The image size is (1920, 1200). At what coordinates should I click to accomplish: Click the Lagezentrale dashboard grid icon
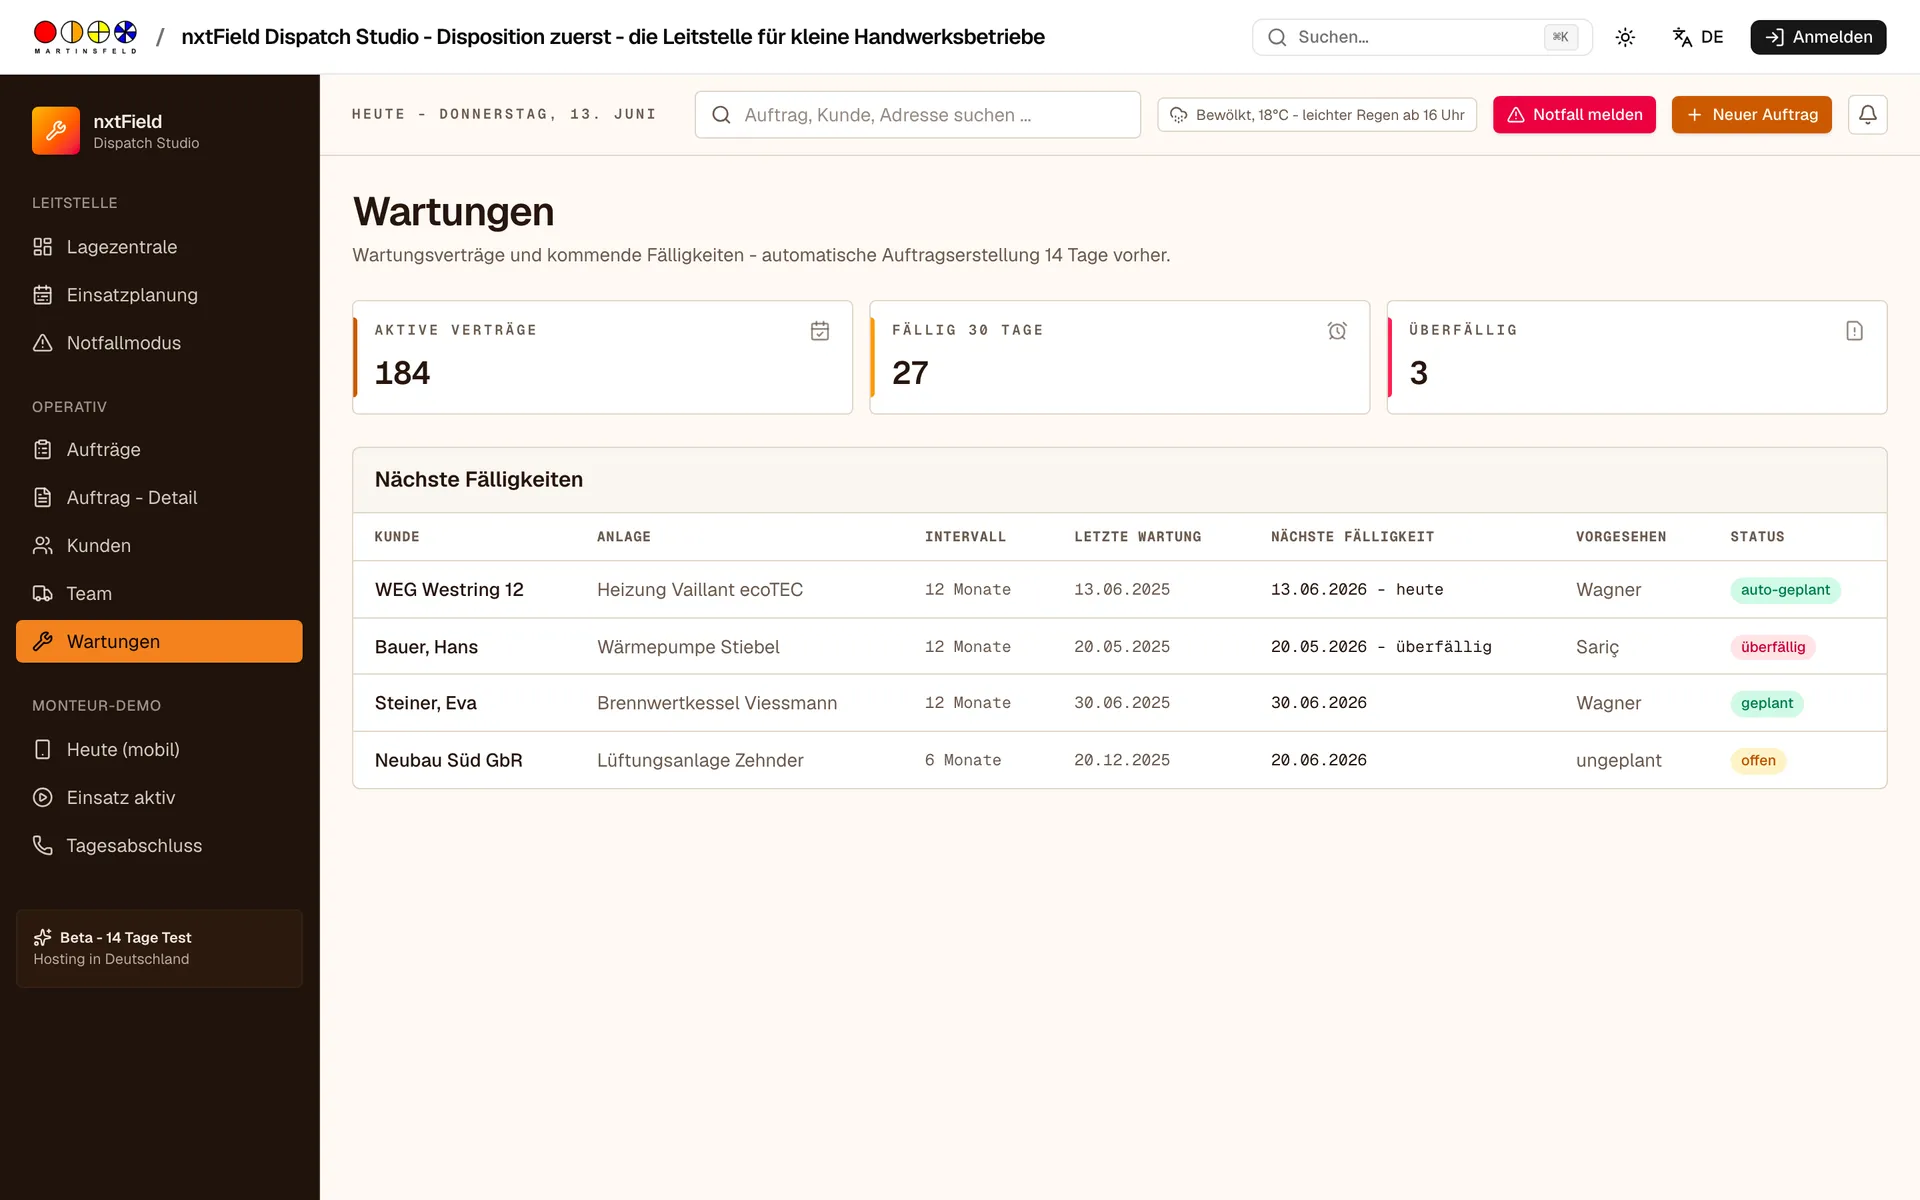[x=42, y=247]
